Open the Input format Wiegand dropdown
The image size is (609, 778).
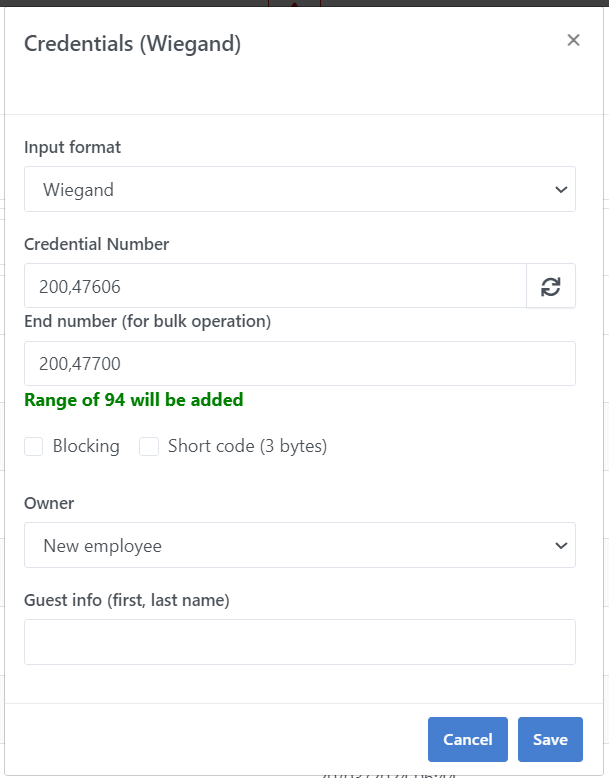[299, 189]
